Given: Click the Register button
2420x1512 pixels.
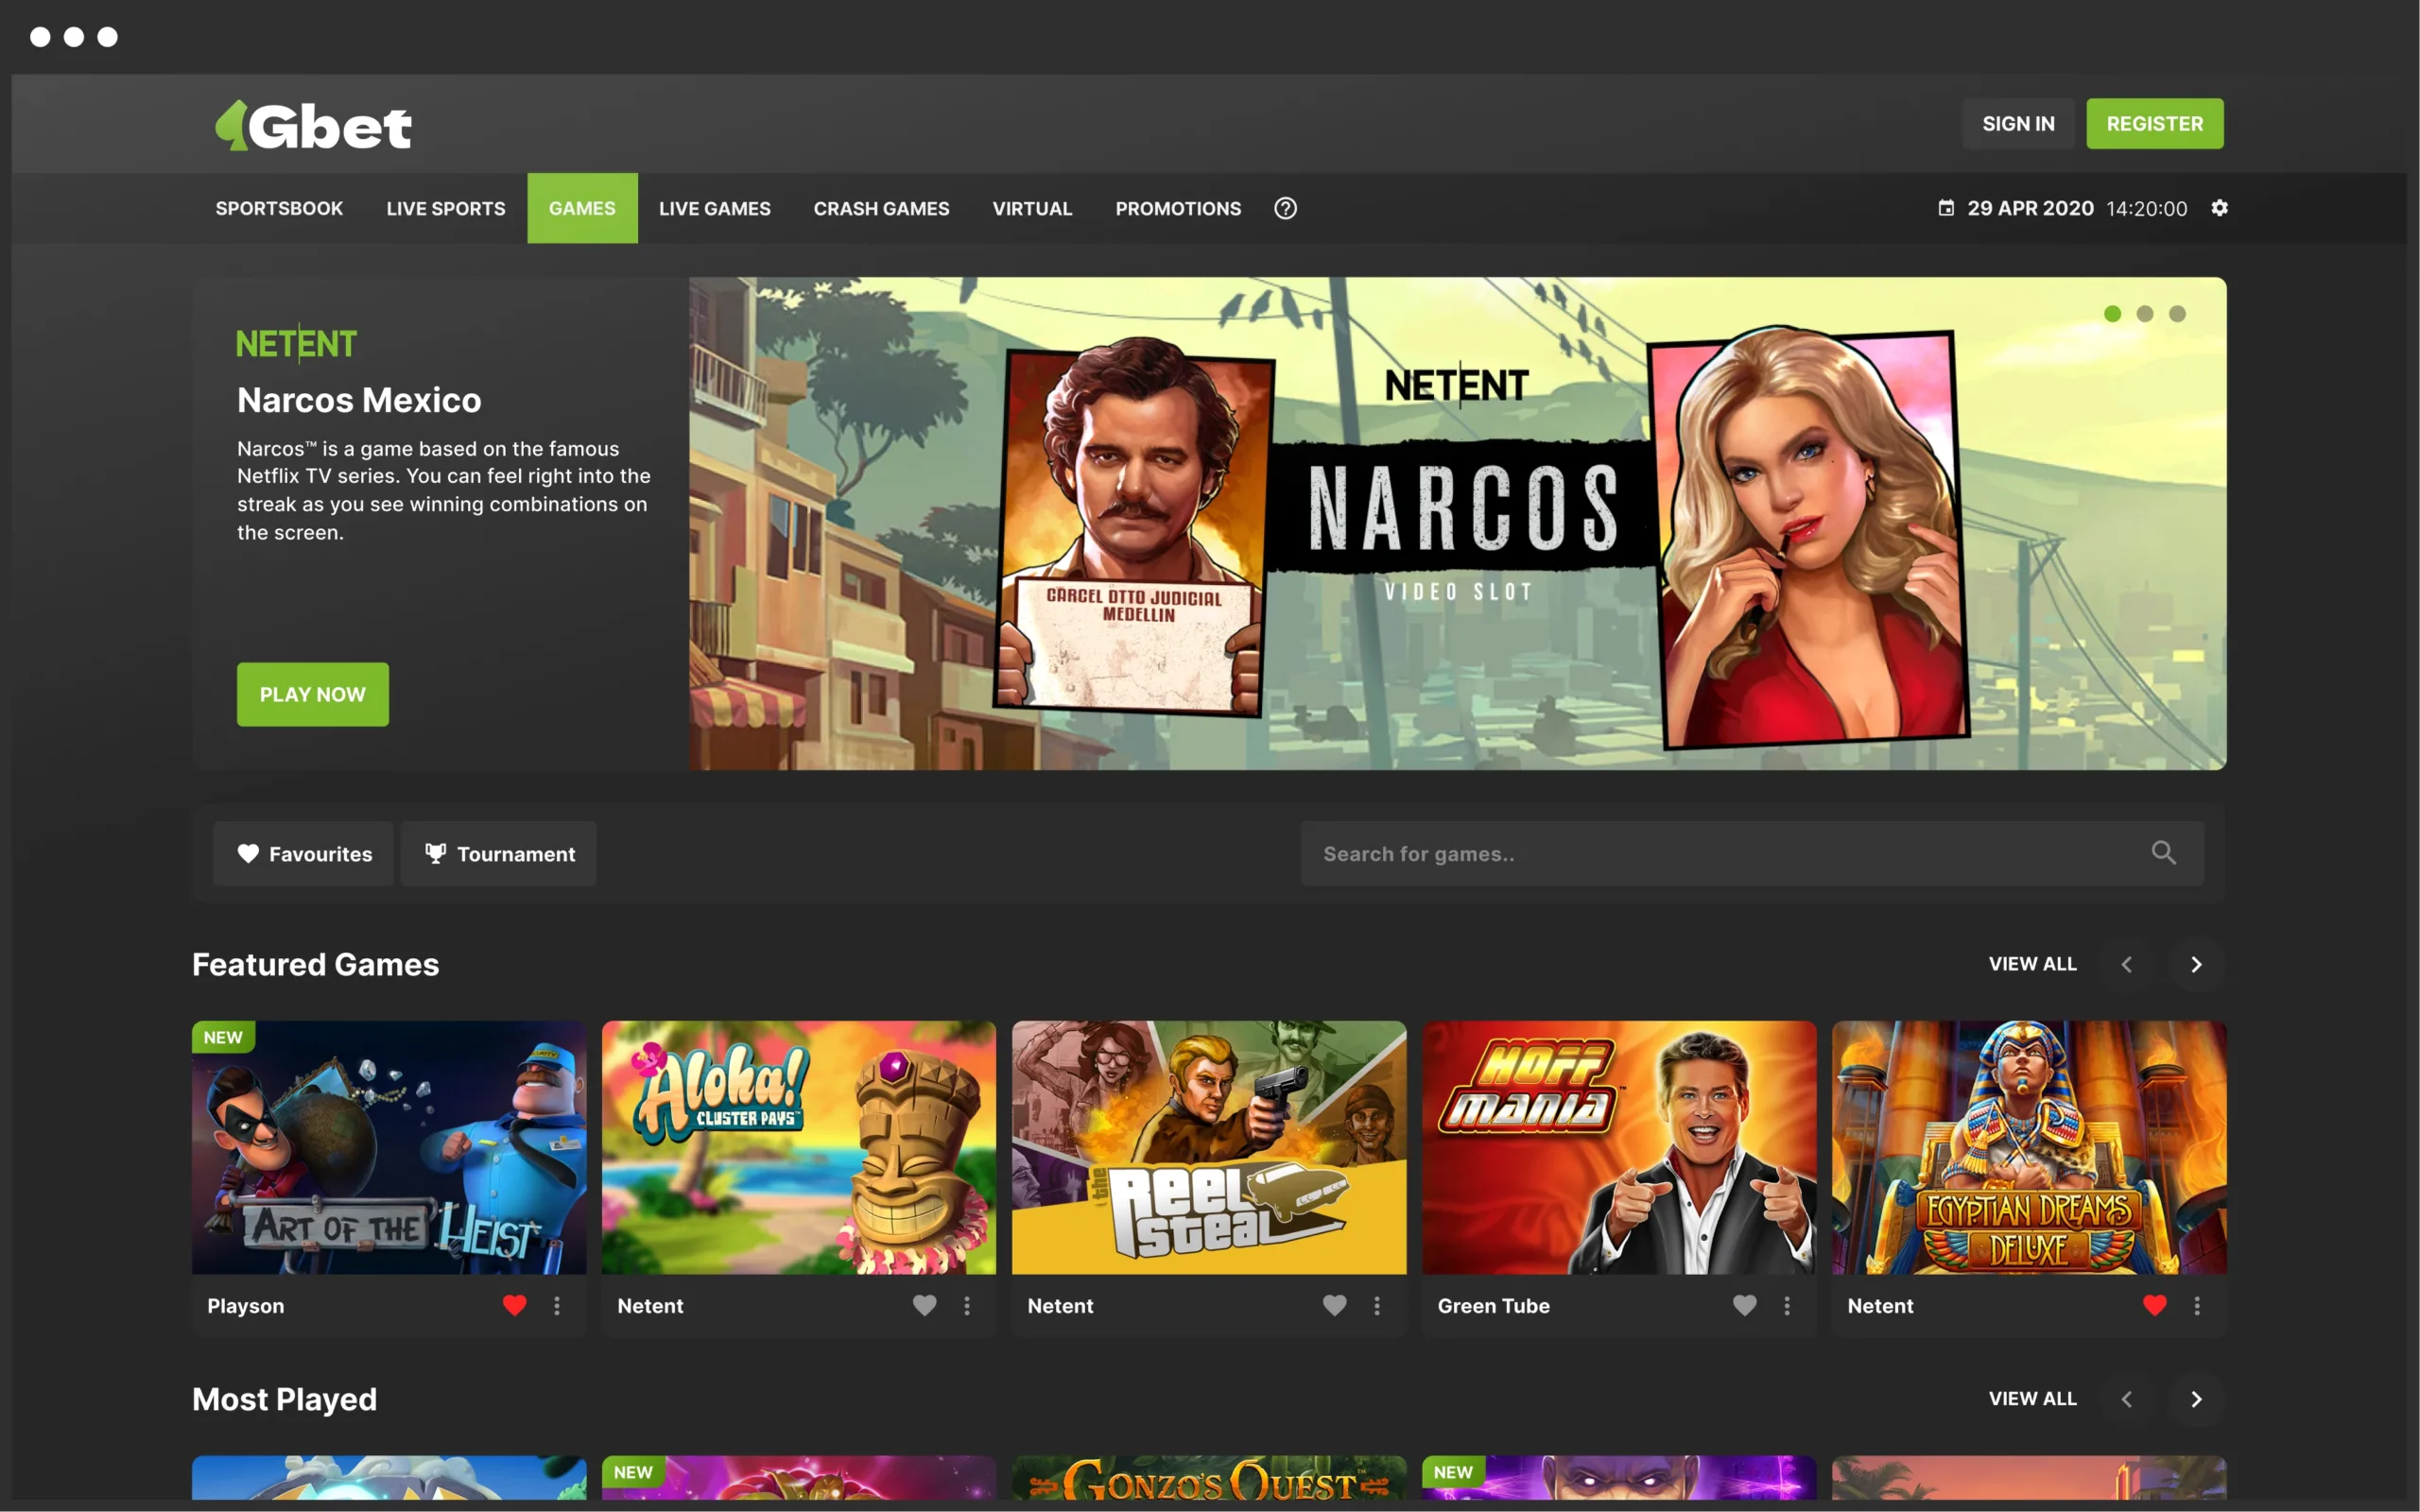Looking at the screenshot, I should pyautogui.click(x=2154, y=124).
